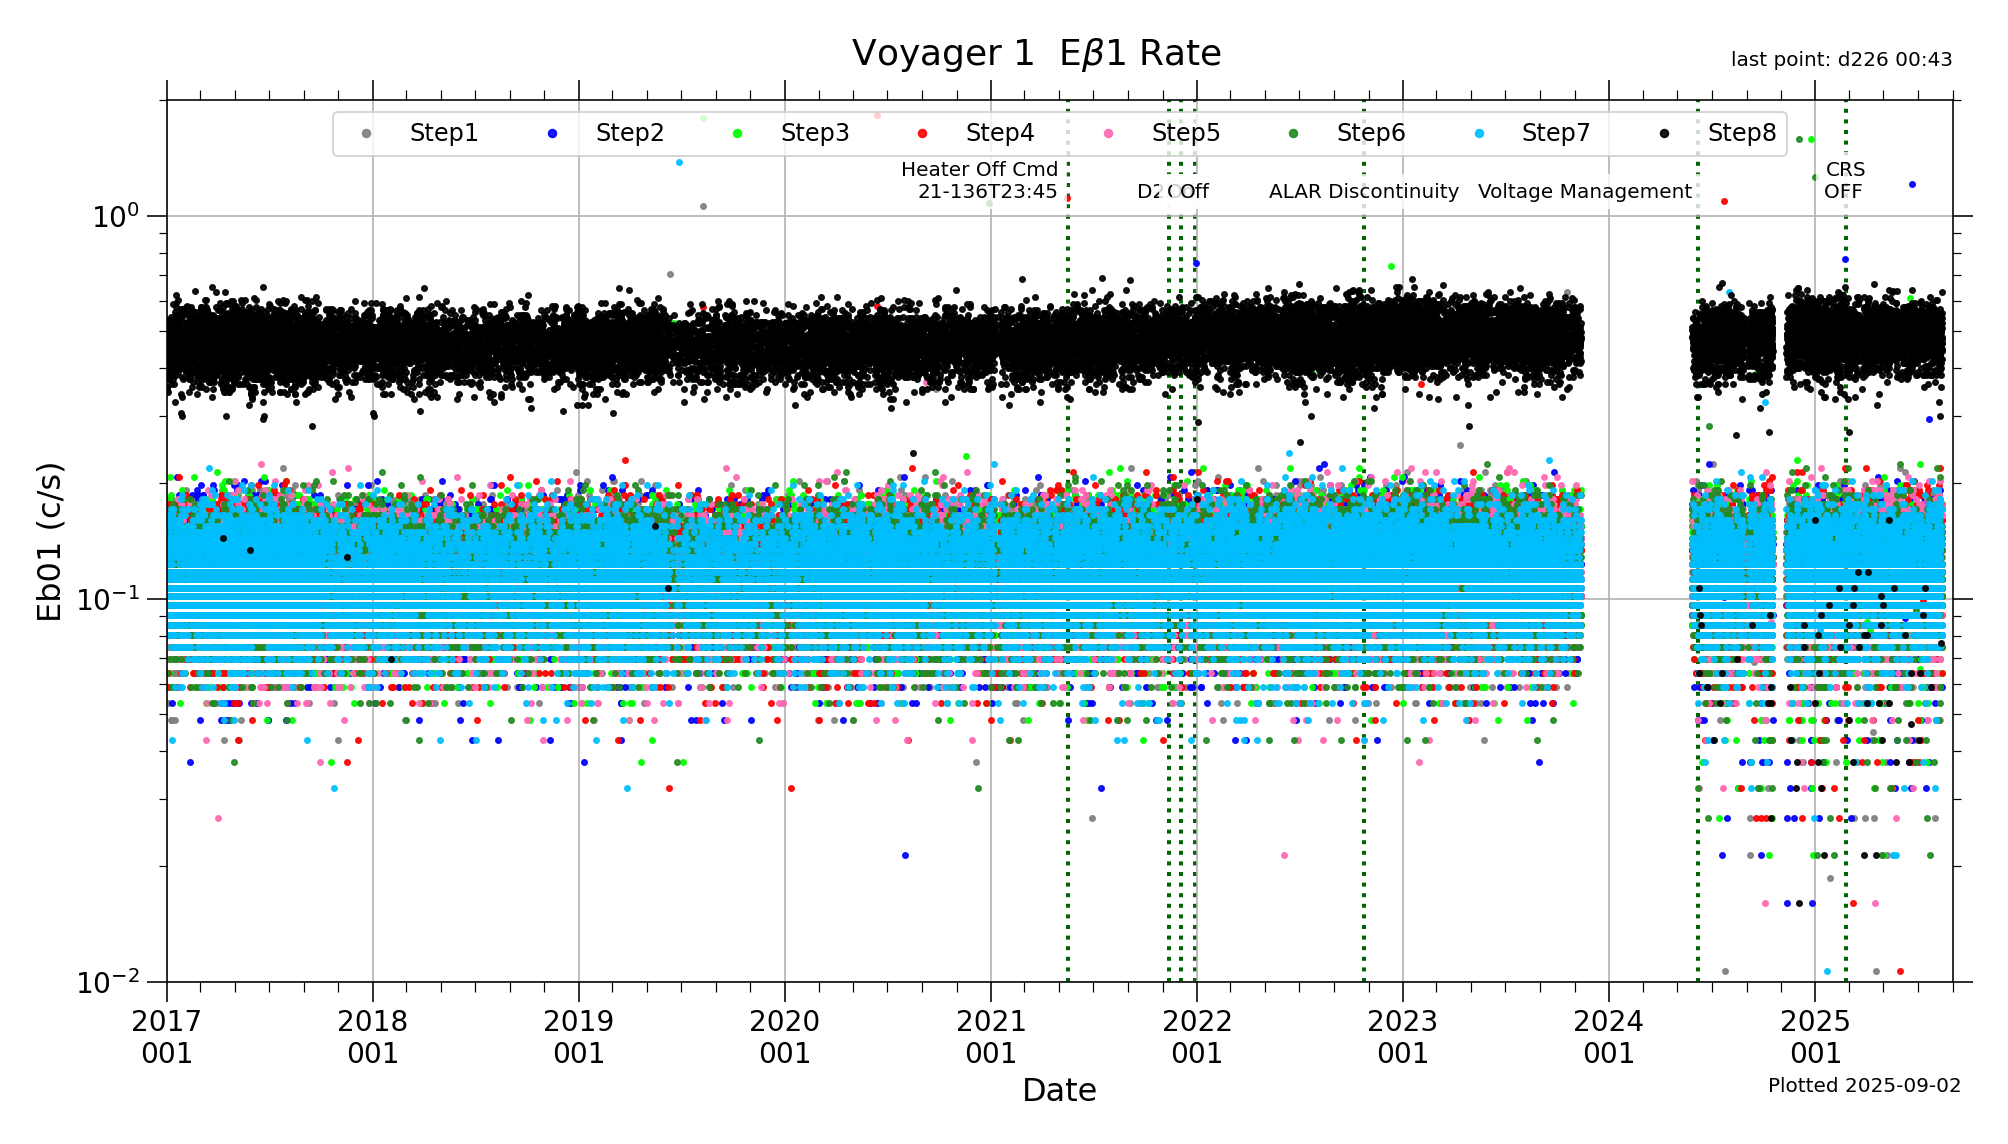
Task: Click the red Step4 legend marker
Action: (922, 134)
